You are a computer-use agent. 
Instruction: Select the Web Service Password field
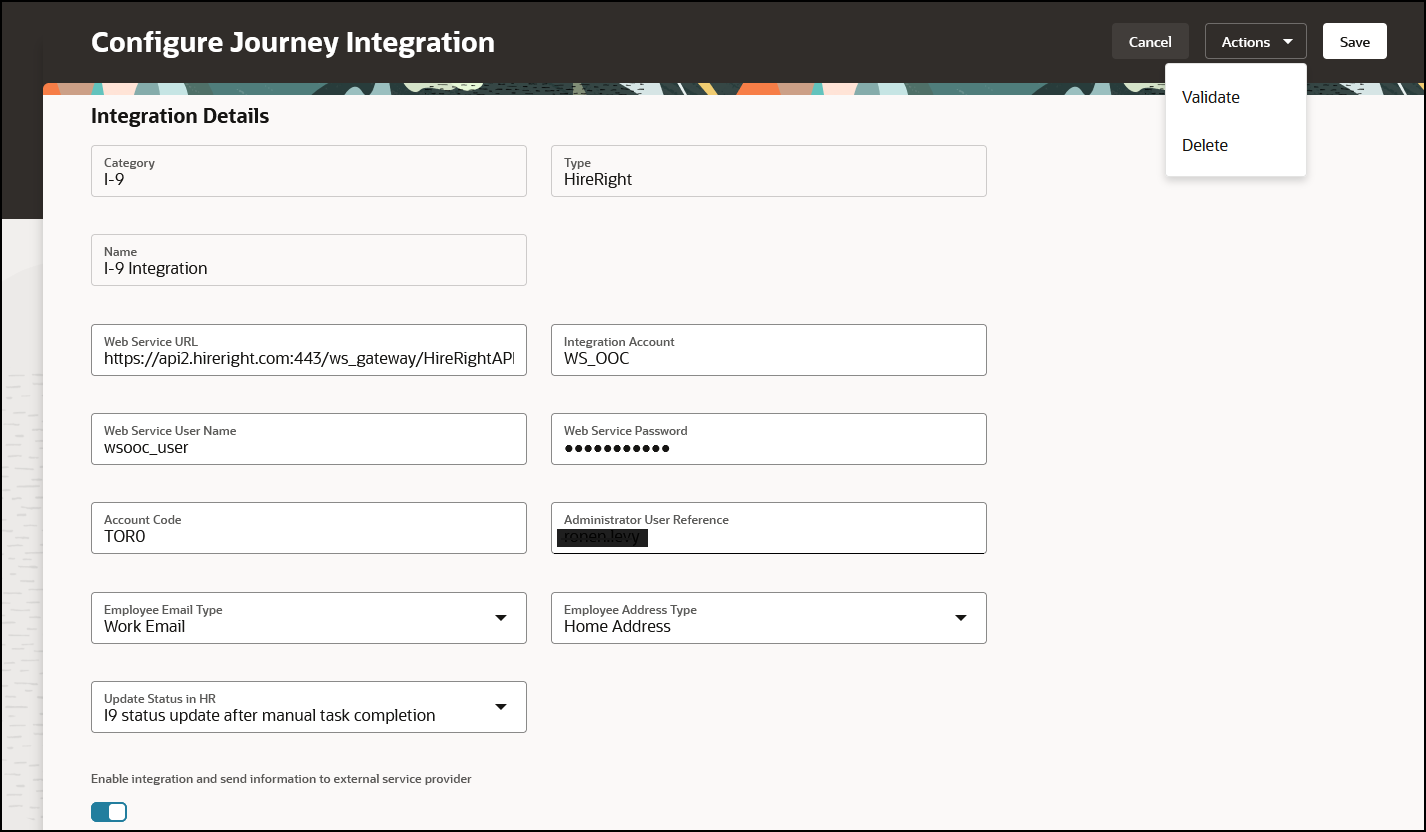point(768,447)
